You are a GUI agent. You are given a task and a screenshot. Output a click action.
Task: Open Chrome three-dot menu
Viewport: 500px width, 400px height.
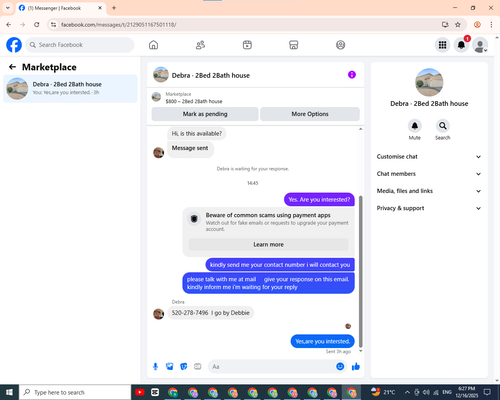[x=491, y=25]
